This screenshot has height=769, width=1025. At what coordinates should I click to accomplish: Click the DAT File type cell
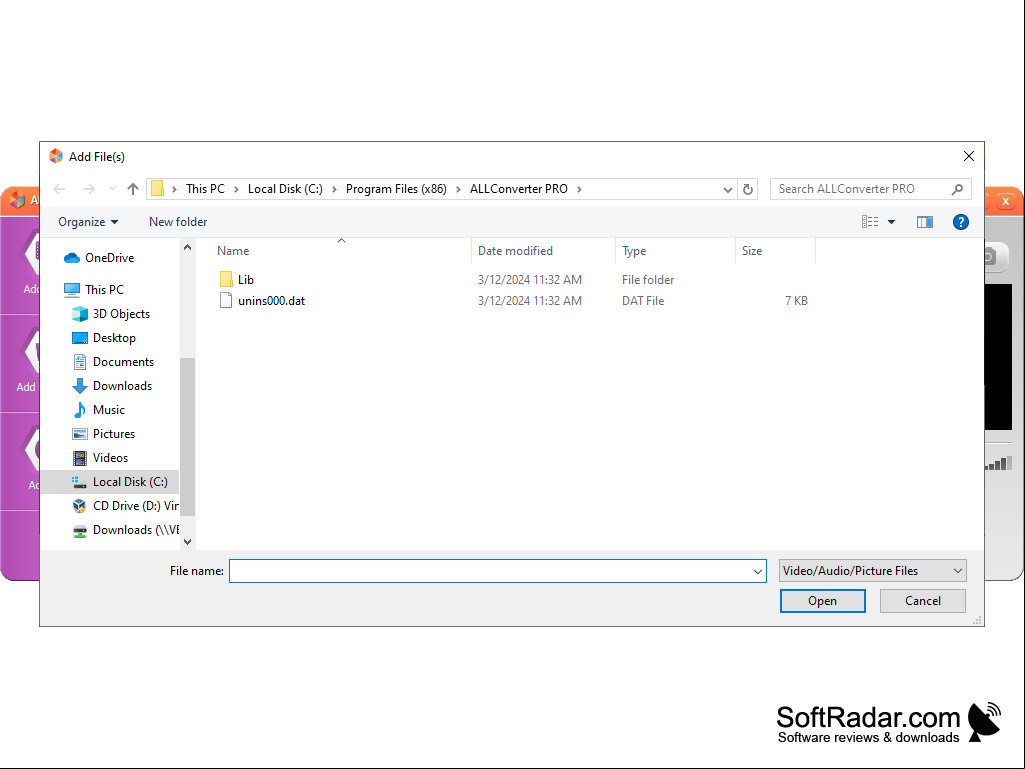(643, 301)
